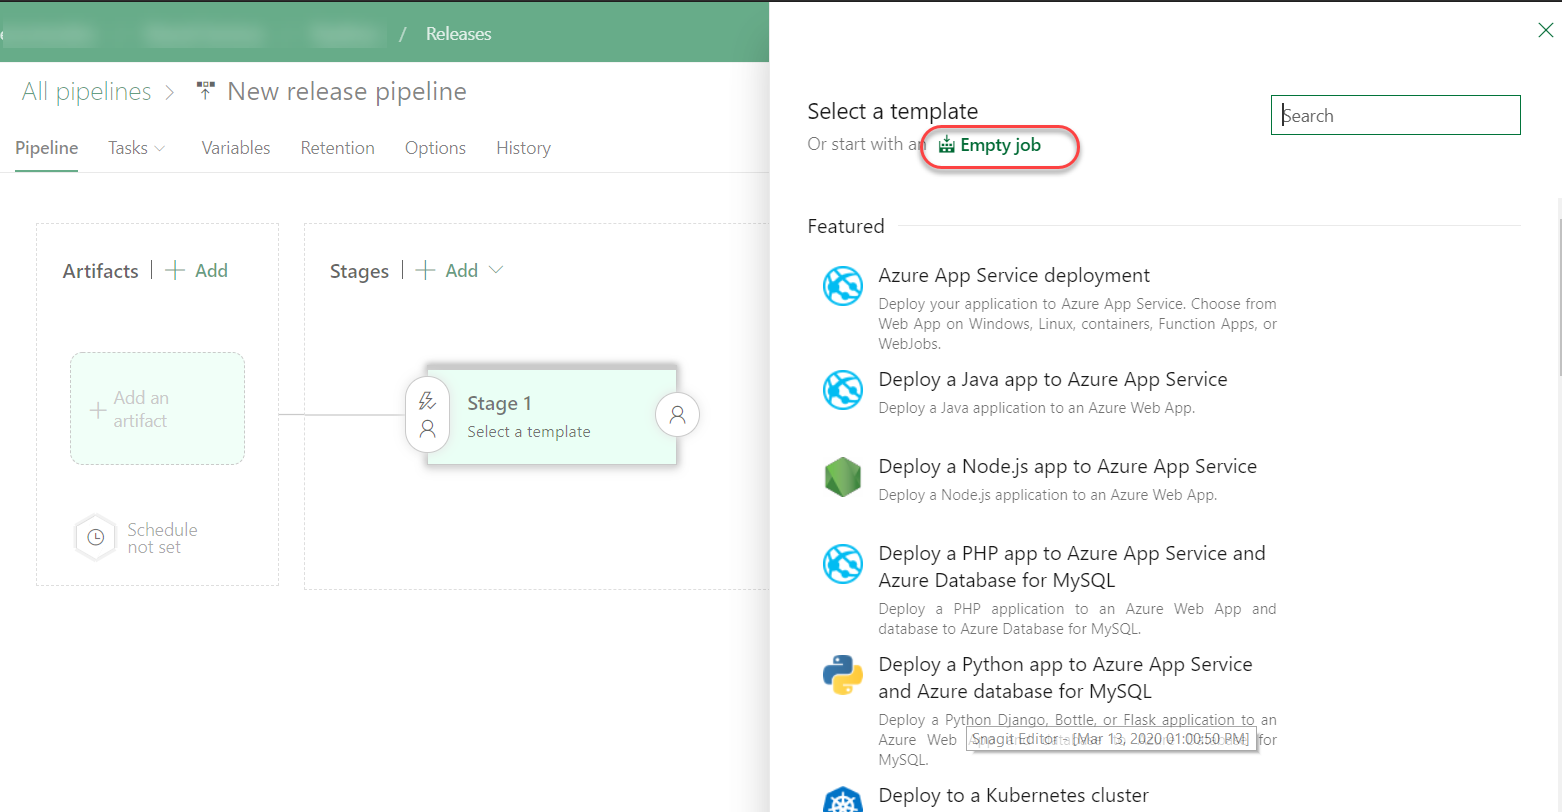
Task: Click the plus icon in Add an artifact box
Action: click(98, 409)
